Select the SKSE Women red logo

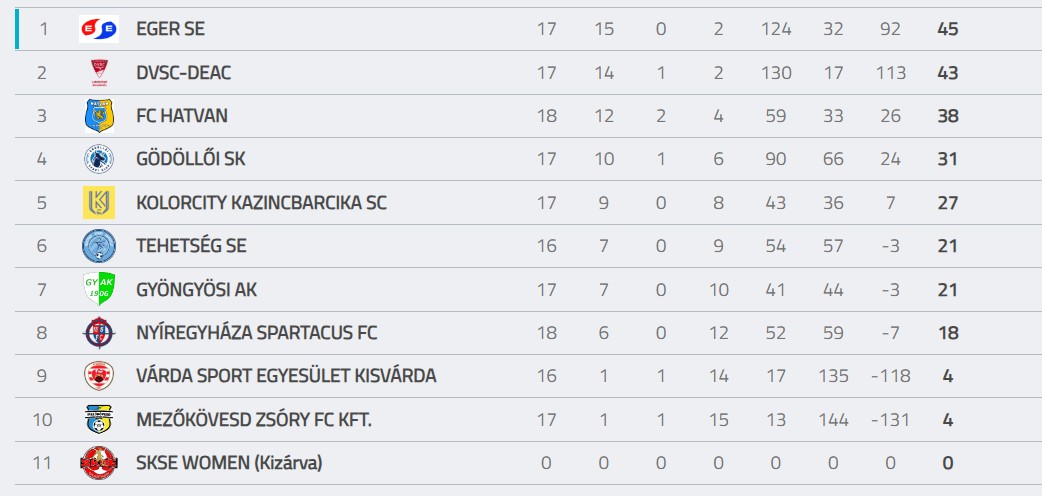(x=99, y=463)
